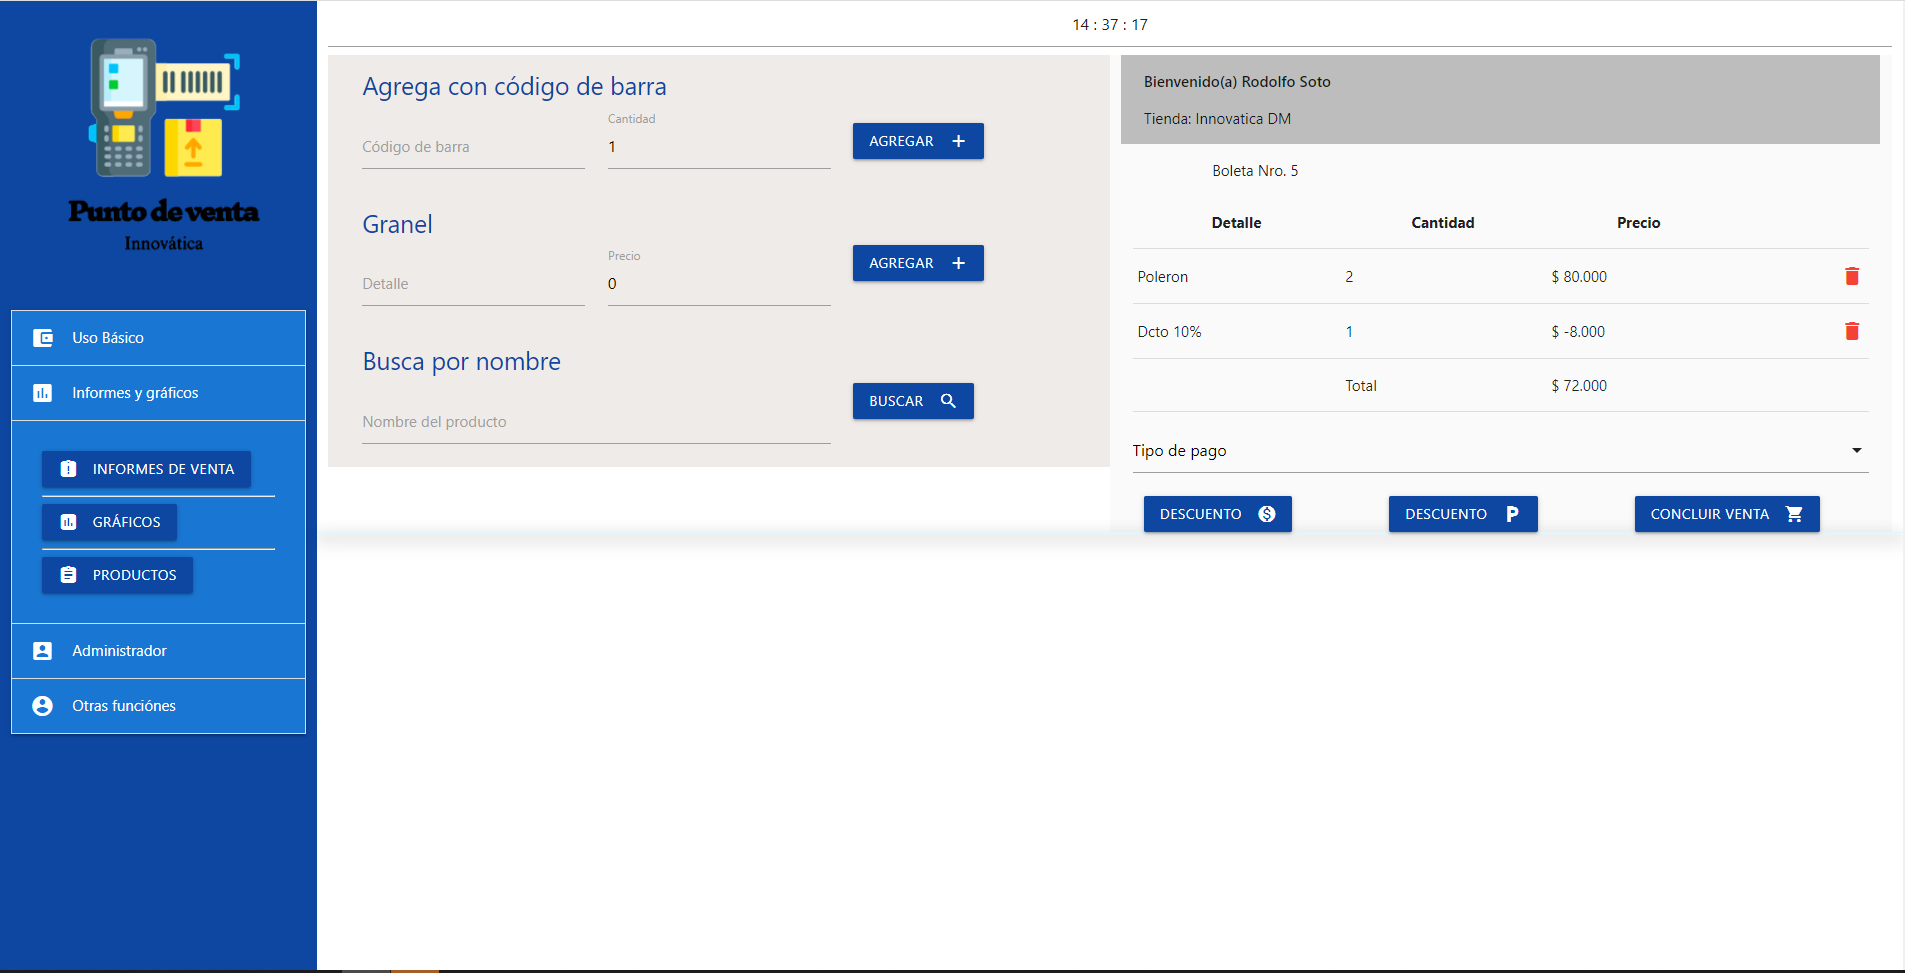The height and width of the screenshot is (973, 1905).
Task: Open the Gráficos view
Action: pos(109,522)
